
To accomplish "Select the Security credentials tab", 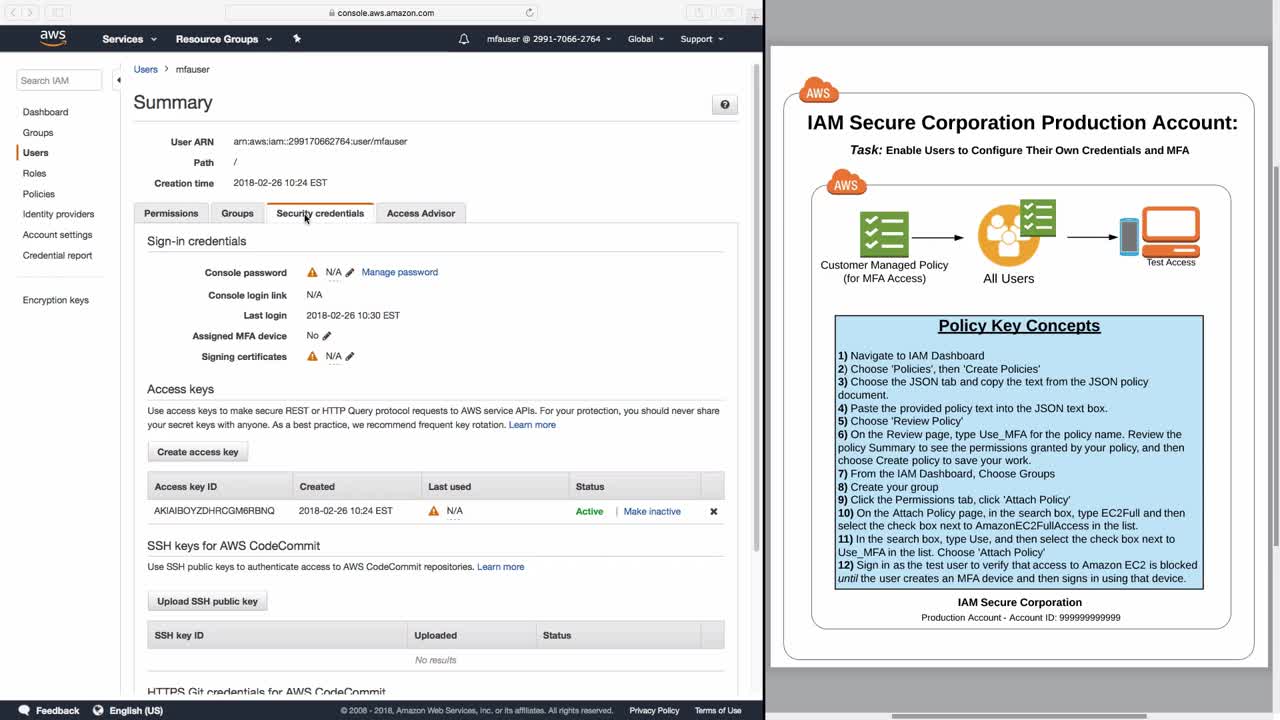I will tap(320, 213).
